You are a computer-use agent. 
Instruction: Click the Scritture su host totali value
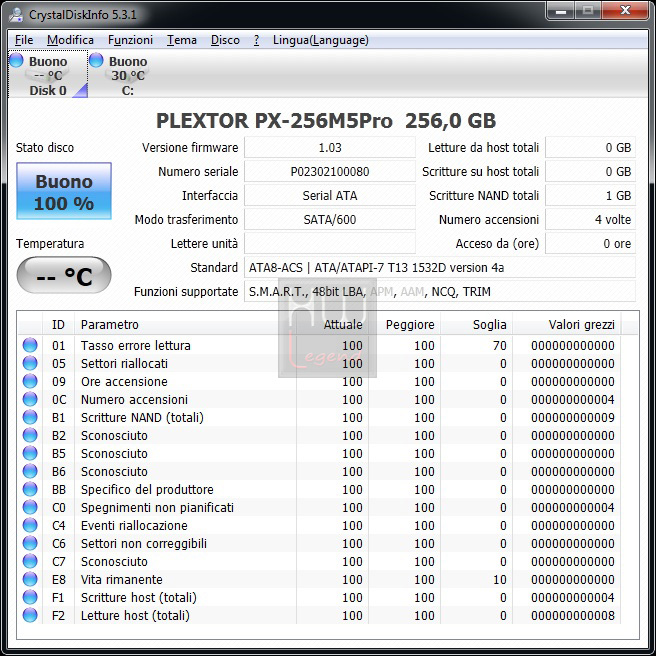point(590,172)
